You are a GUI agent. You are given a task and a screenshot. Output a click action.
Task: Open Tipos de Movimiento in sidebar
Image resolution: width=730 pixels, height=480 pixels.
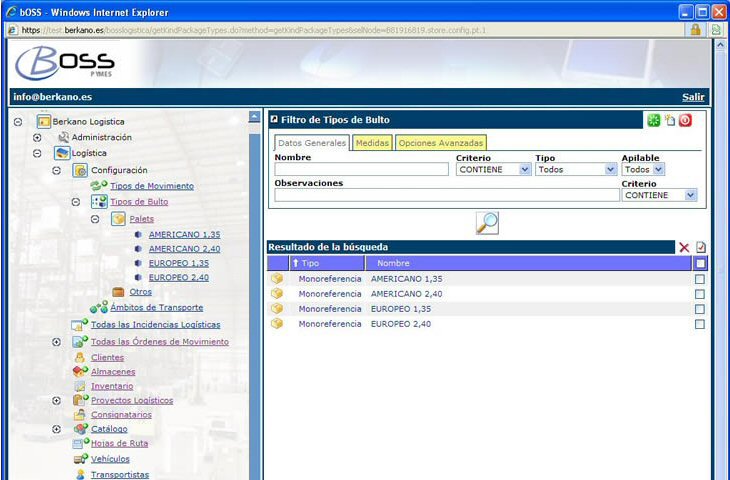click(x=152, y=186)
